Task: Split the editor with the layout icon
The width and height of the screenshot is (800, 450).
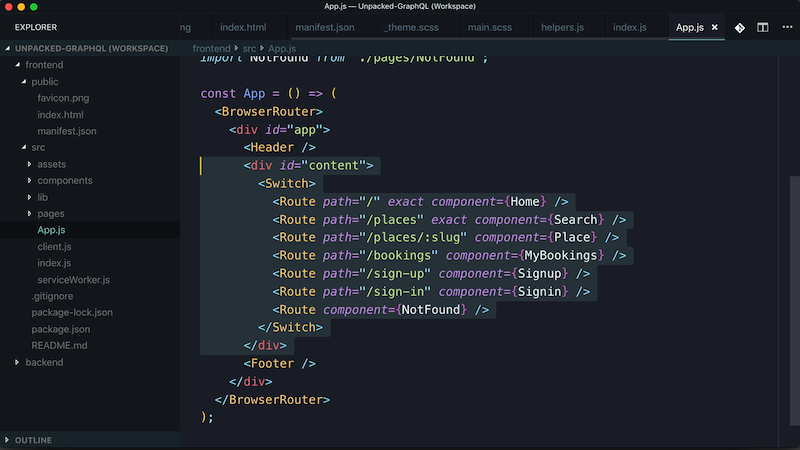Action: coord(763,28)
